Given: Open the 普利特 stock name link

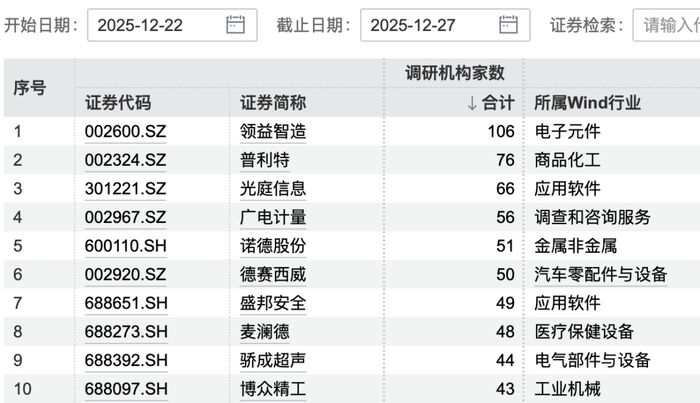Looking at the screenshot, I should 265,160.
